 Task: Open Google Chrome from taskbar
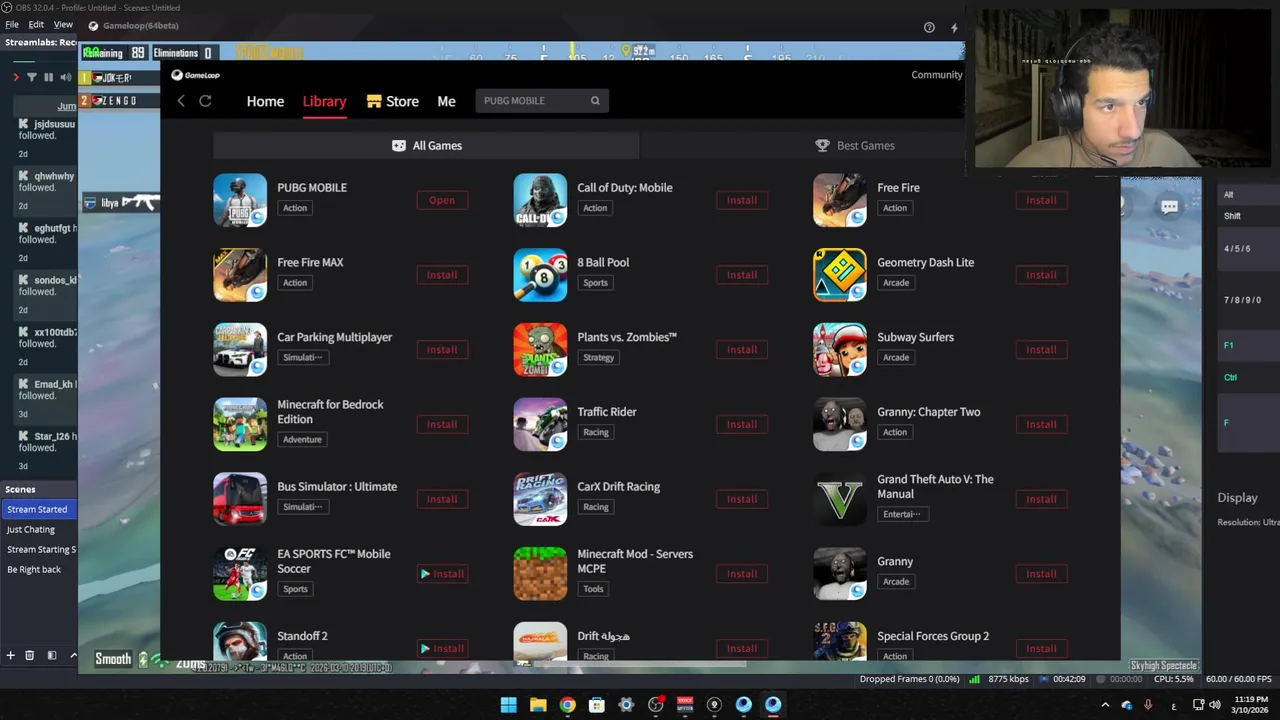[567, 705]
